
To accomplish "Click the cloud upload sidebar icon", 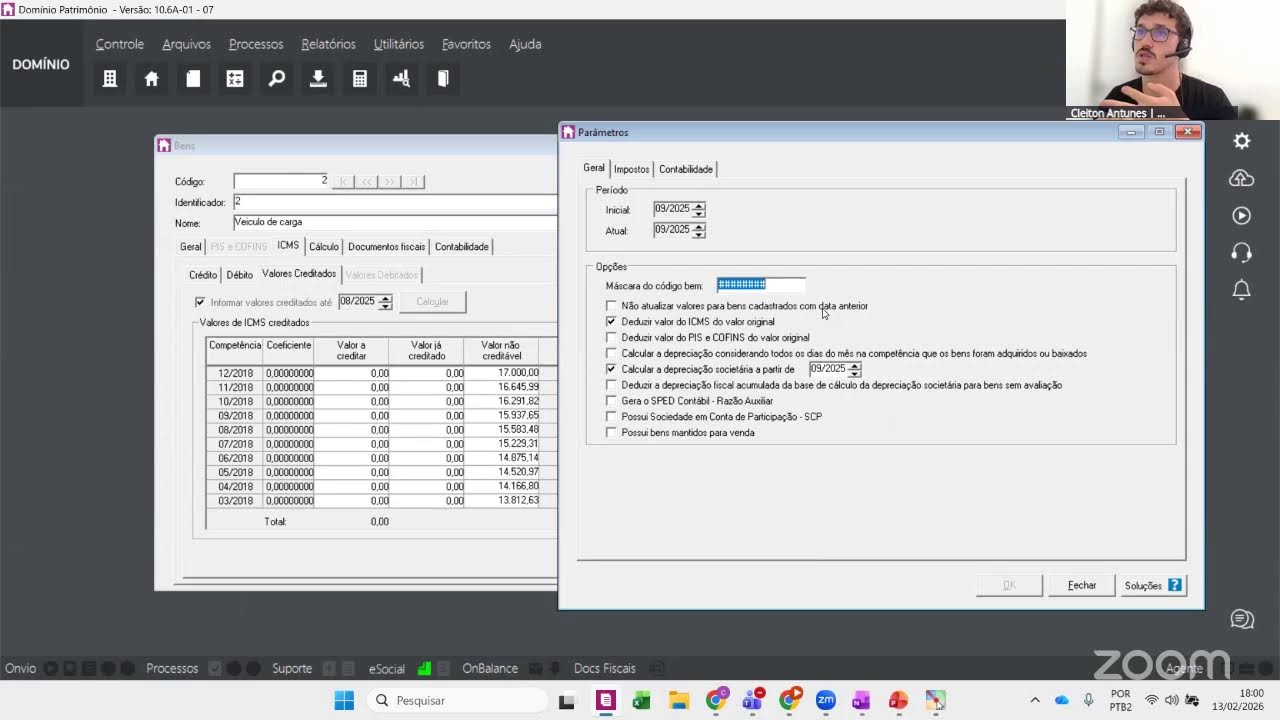I will pos(1242,178).
